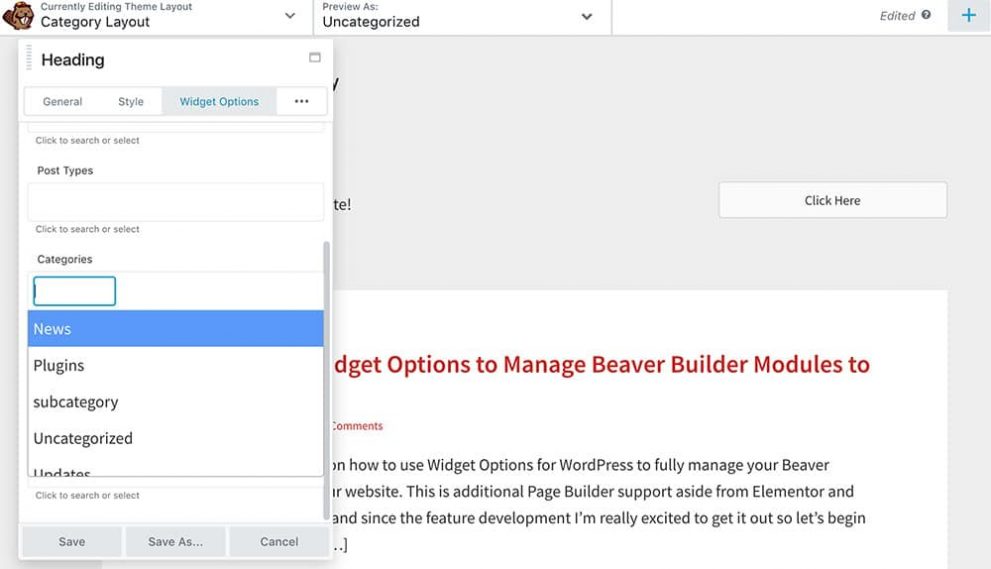
Task: Click the Click Here button
Action: (832, 200)
